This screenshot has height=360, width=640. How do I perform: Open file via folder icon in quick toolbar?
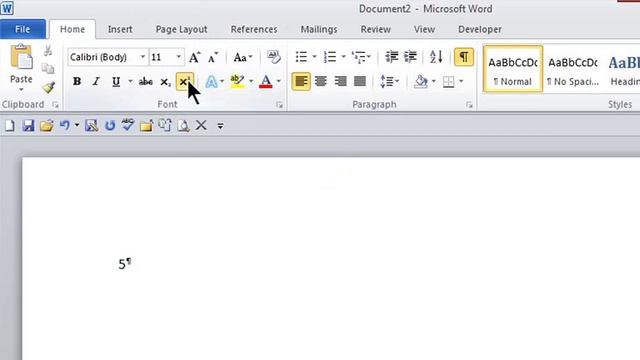[47, 126]
